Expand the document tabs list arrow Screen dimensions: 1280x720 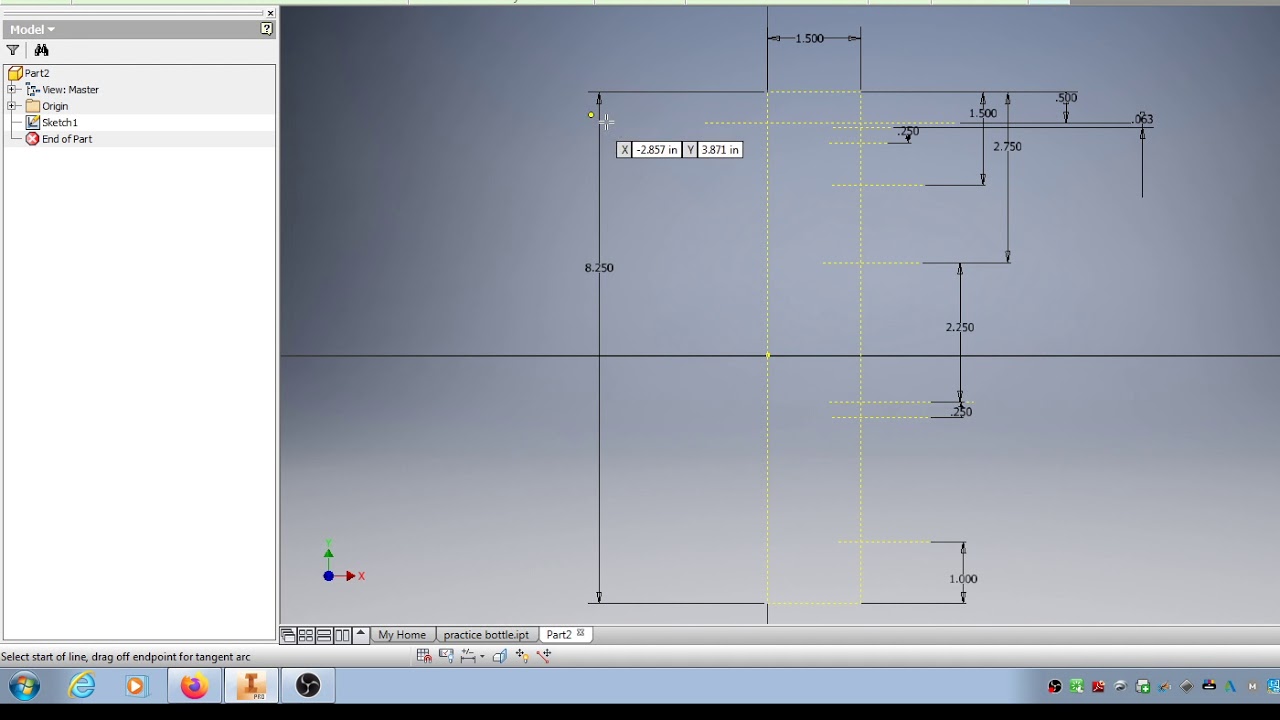click(x=361, y=634)
